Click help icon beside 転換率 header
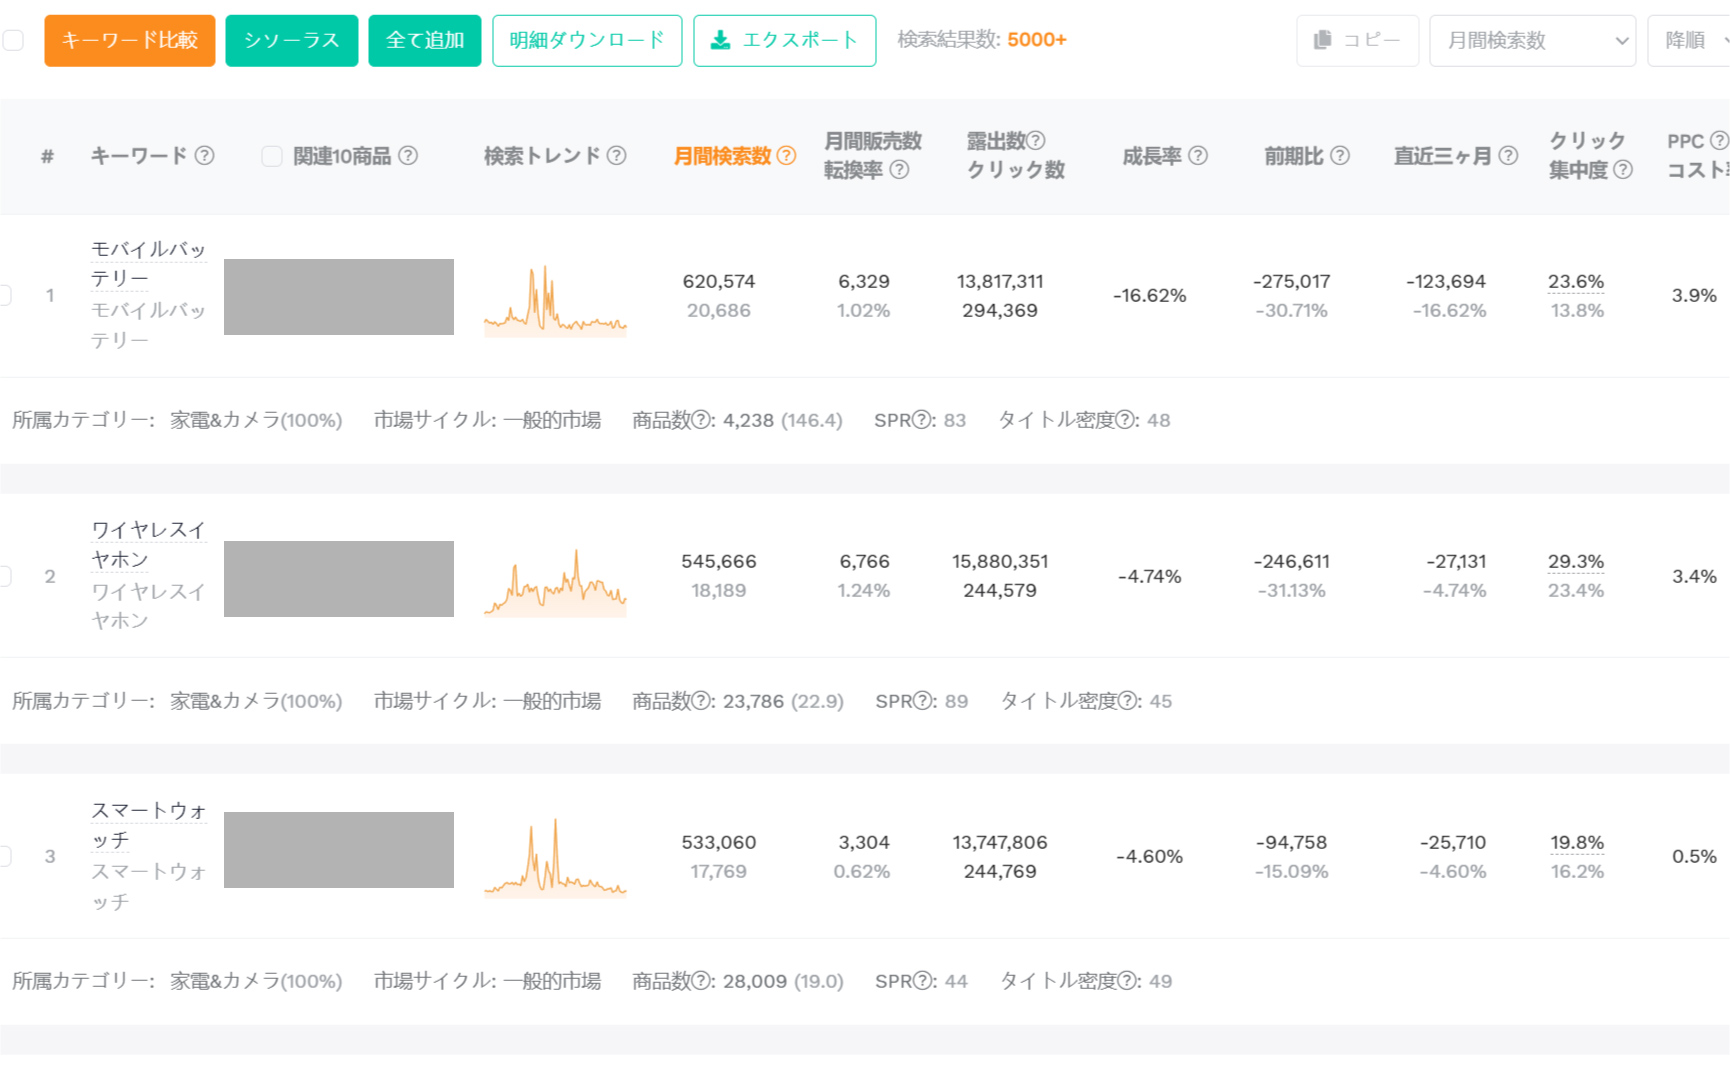The height and width of the screenshot is (1066, 1730). [x=899, y=170]
